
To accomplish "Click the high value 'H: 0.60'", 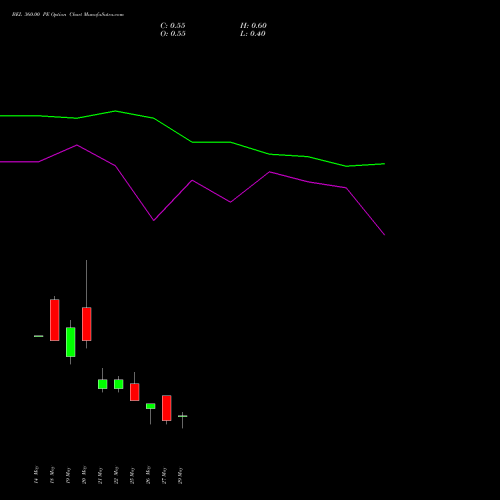I will tap(253, 26).
